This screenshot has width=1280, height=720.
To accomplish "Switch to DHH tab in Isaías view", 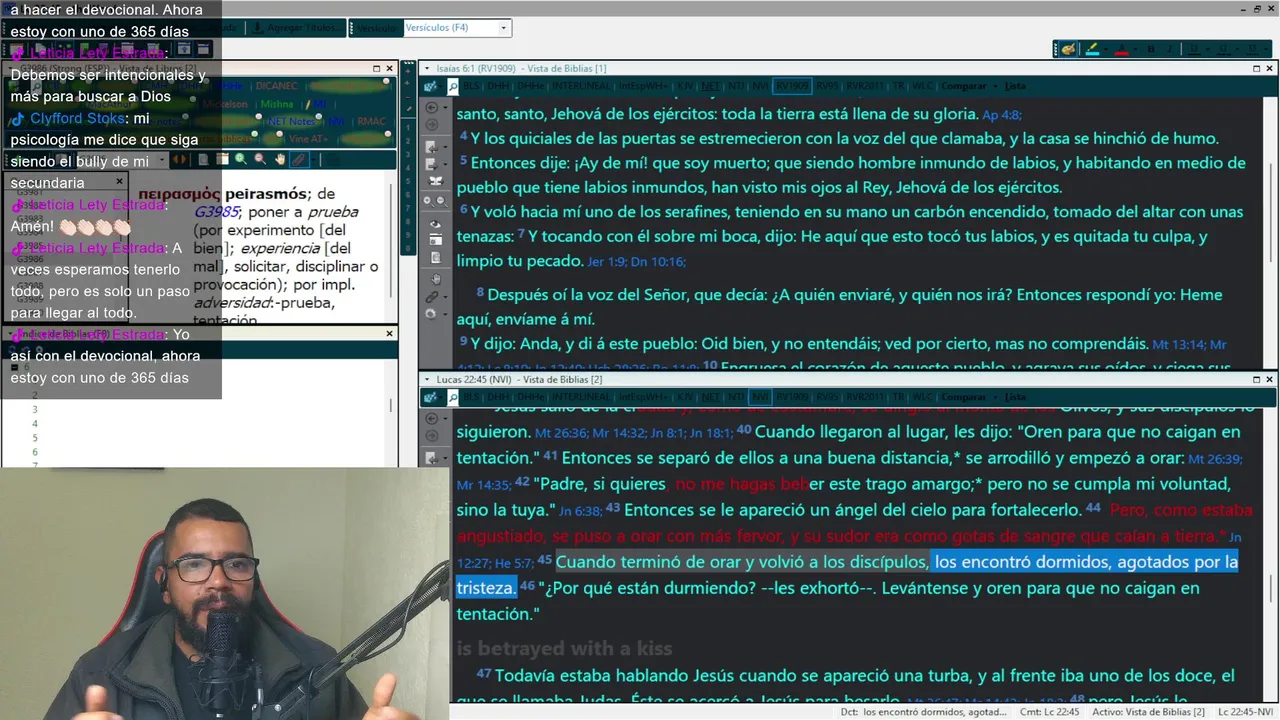I will tap(497, 86).
